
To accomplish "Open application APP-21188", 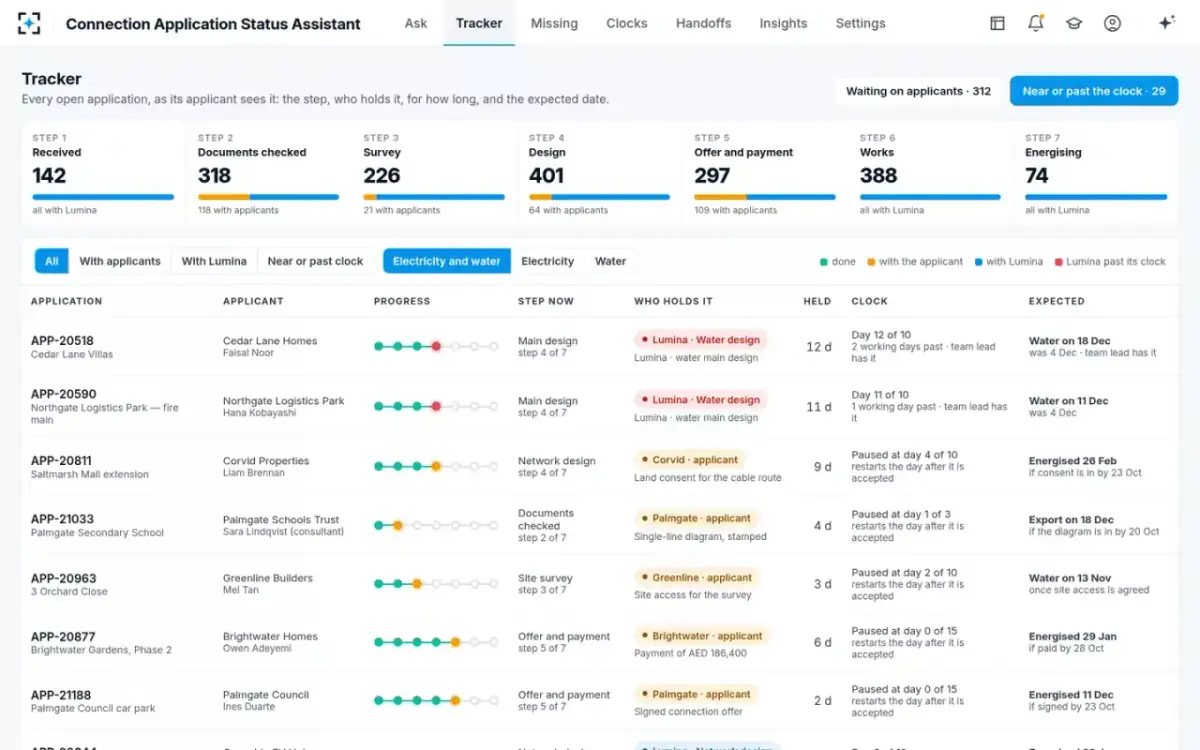I will coord(61,695).
